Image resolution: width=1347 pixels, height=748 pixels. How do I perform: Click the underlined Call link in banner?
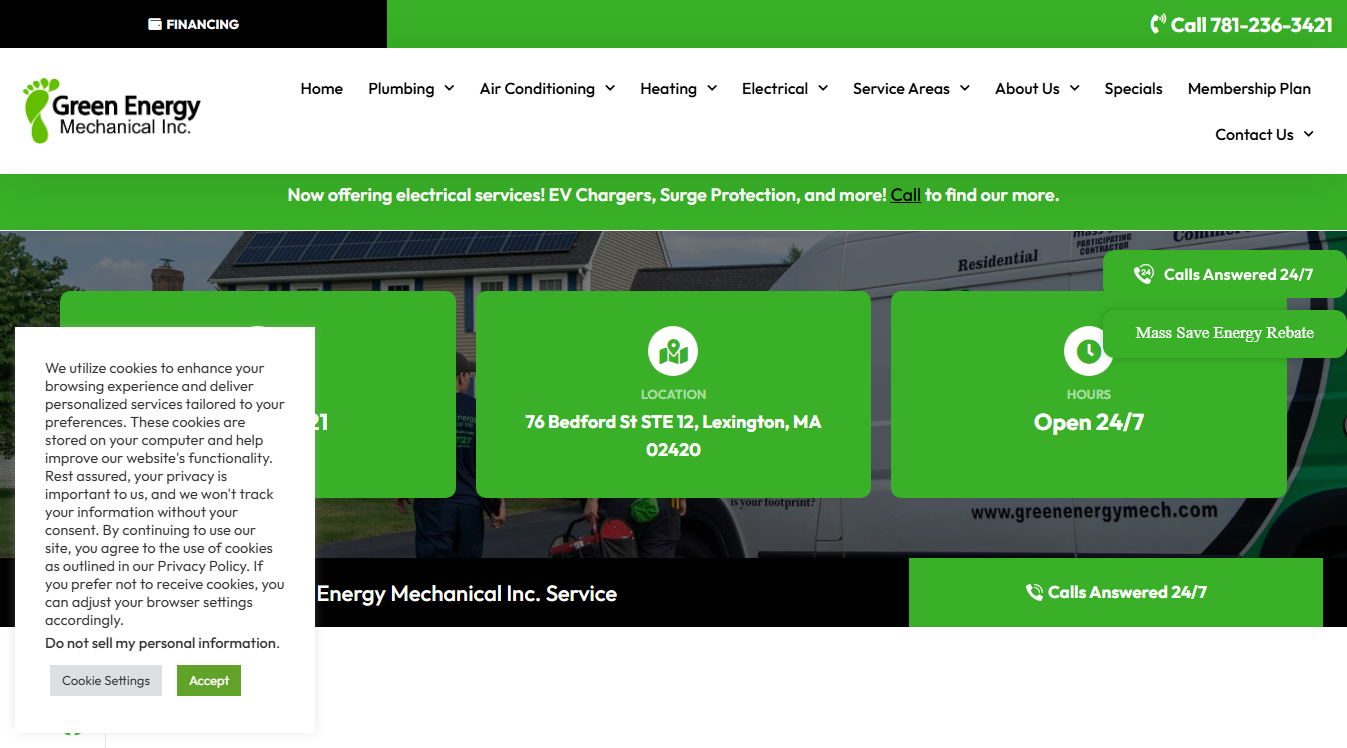click(905, 195)
